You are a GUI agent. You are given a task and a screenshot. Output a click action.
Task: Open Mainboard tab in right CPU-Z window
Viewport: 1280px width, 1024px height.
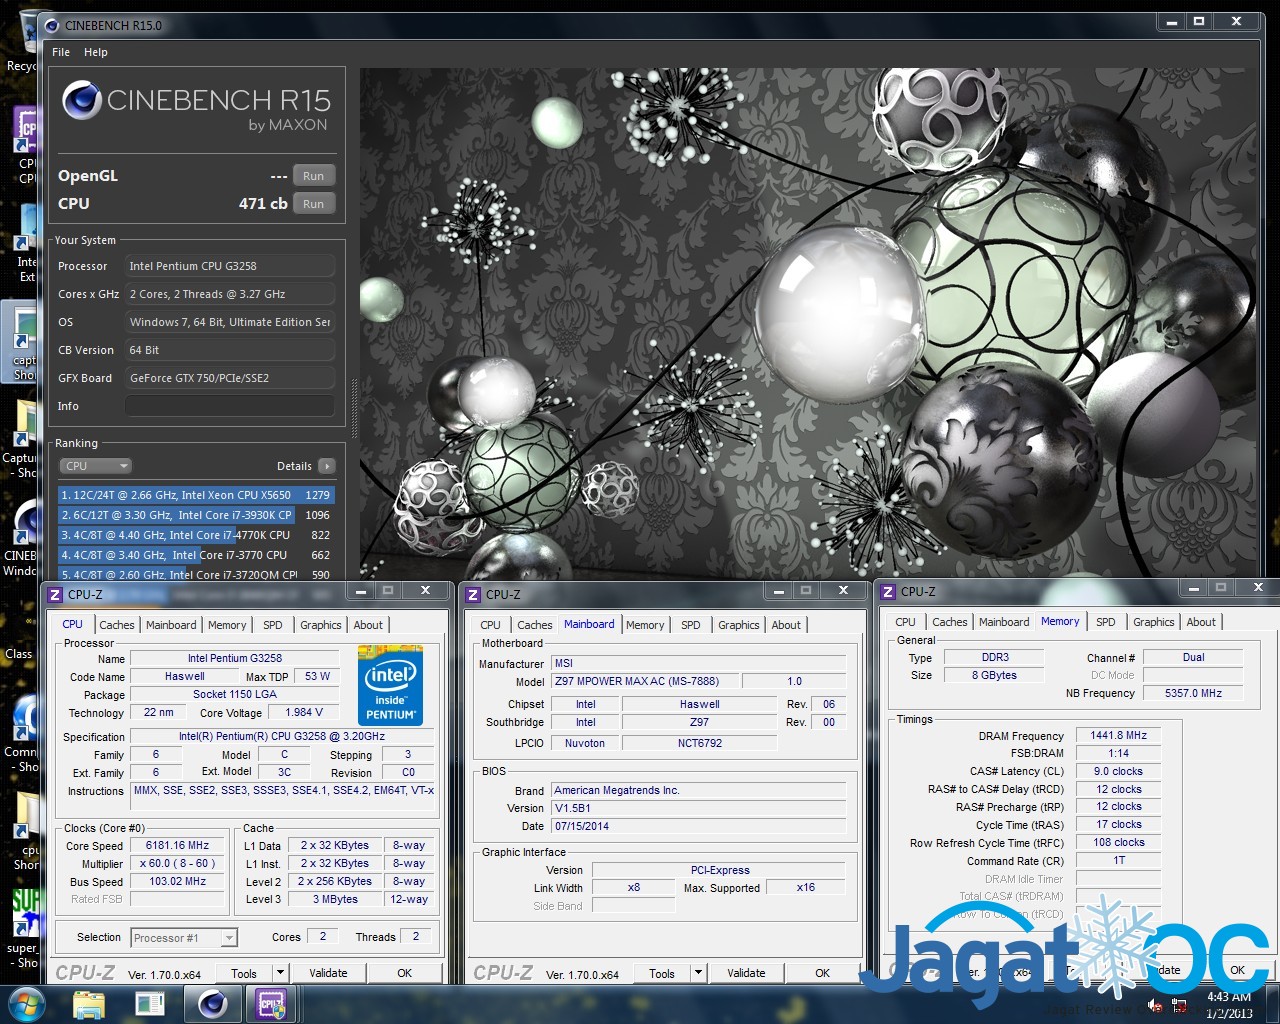coord(1004,622)
